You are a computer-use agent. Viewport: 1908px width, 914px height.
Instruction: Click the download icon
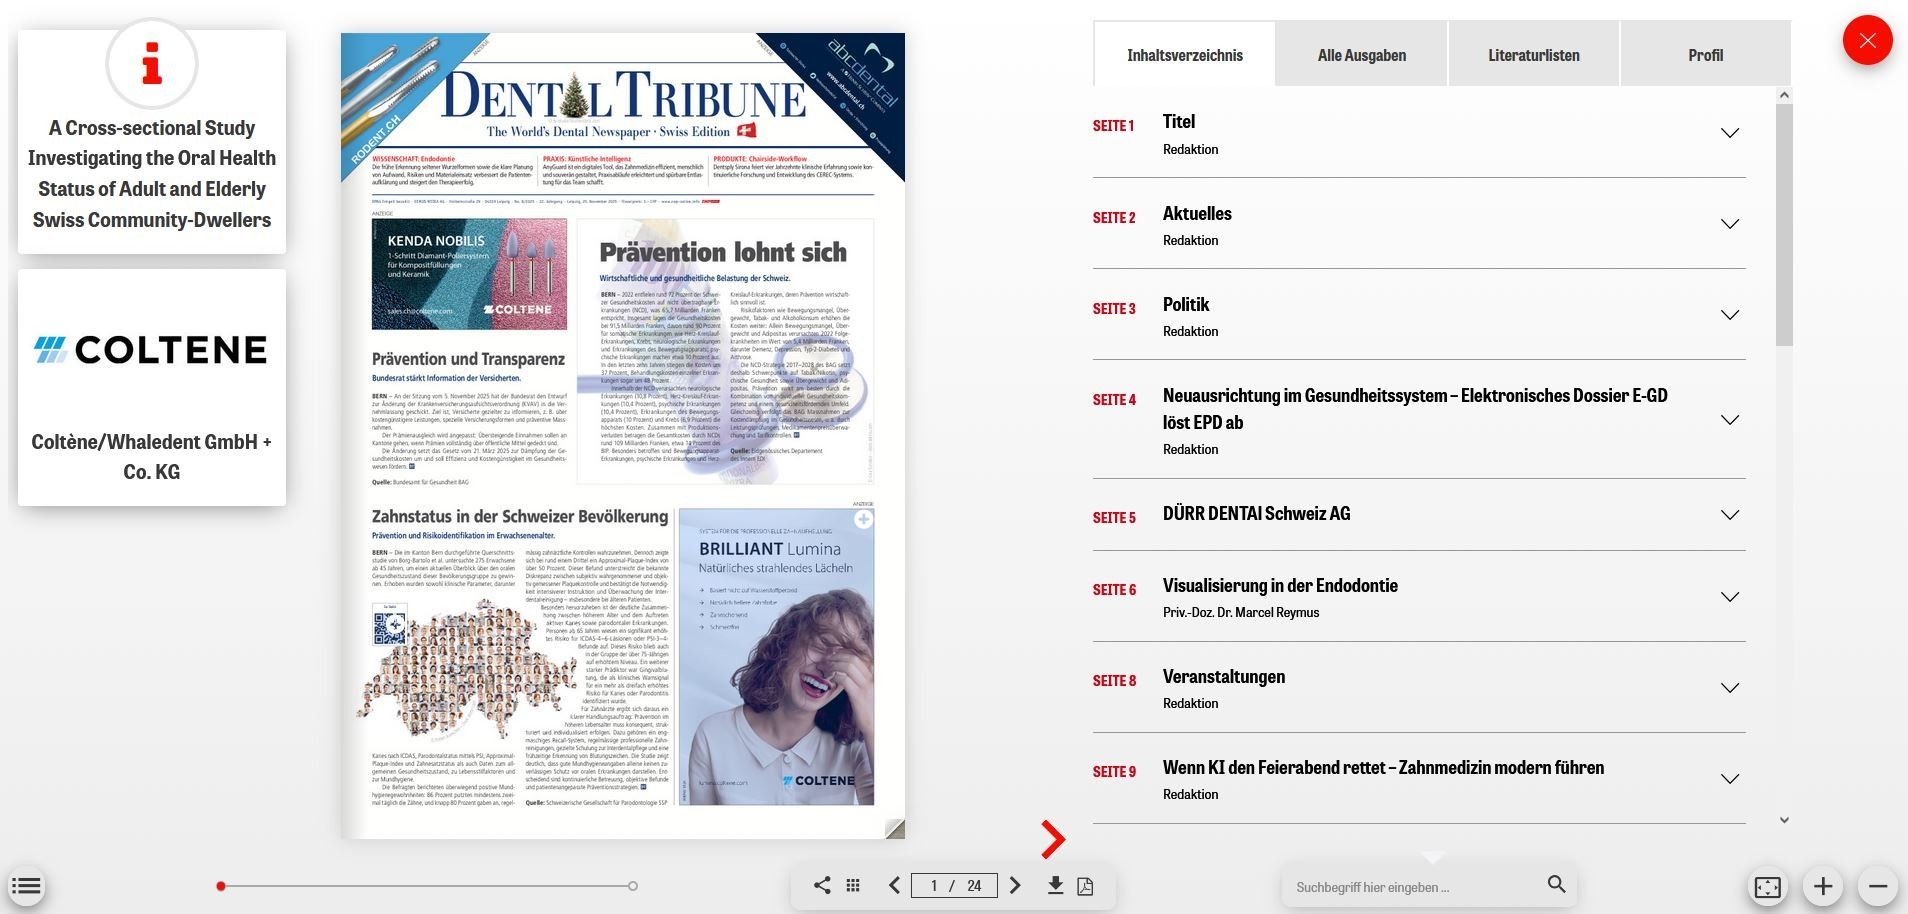tap(1055, 885)
